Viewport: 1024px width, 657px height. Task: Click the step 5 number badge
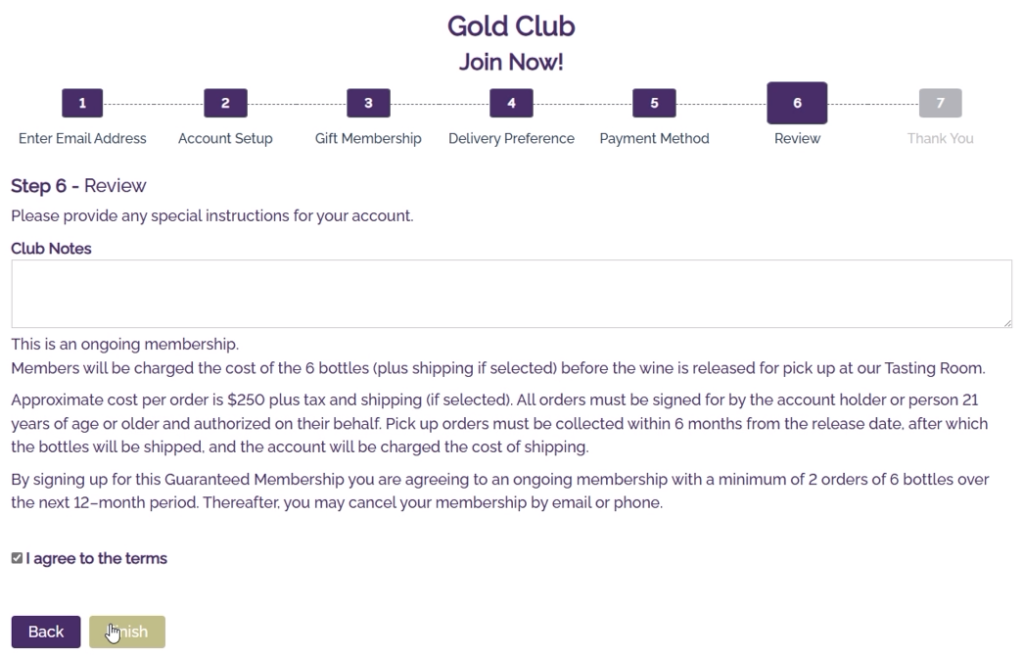point(654,103)
